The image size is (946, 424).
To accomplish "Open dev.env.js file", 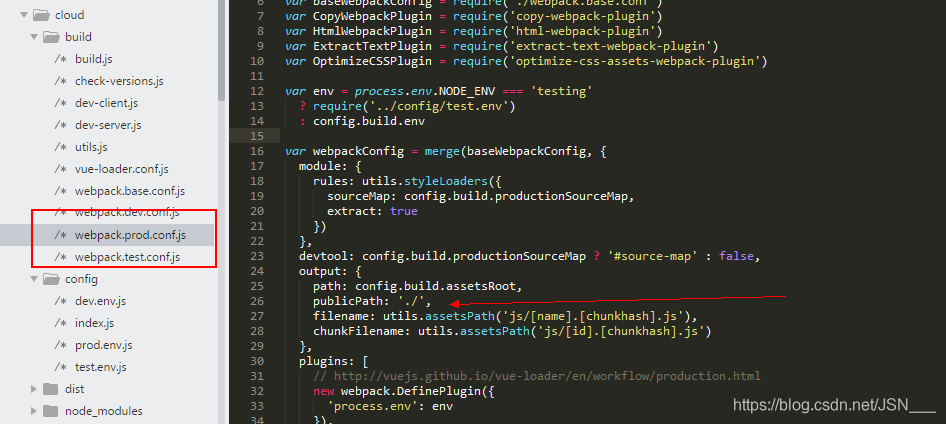I will point(100,301).
